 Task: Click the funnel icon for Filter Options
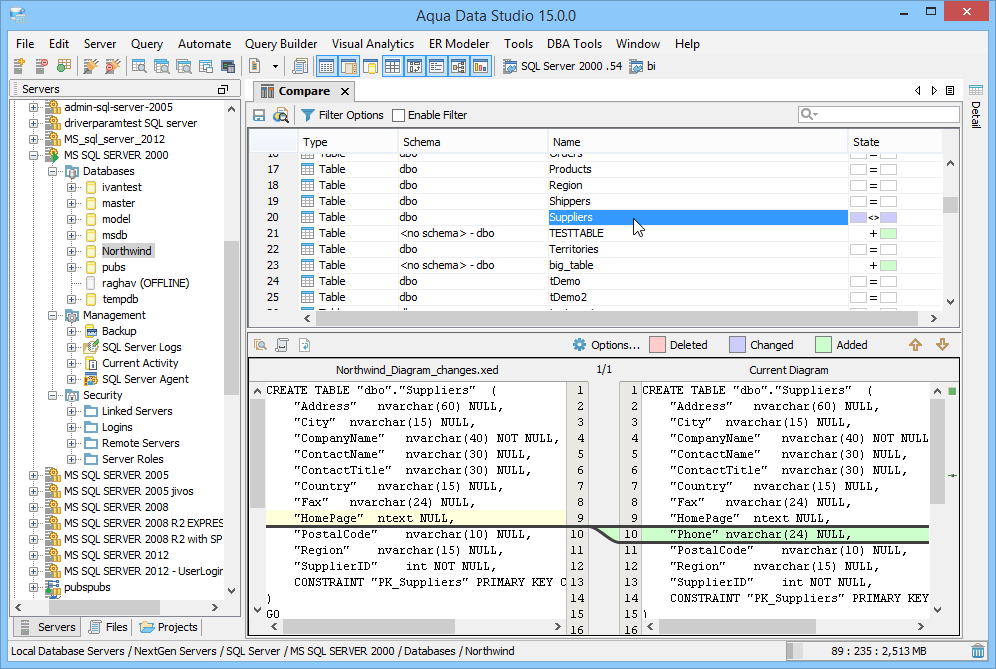tap(308, 115)
